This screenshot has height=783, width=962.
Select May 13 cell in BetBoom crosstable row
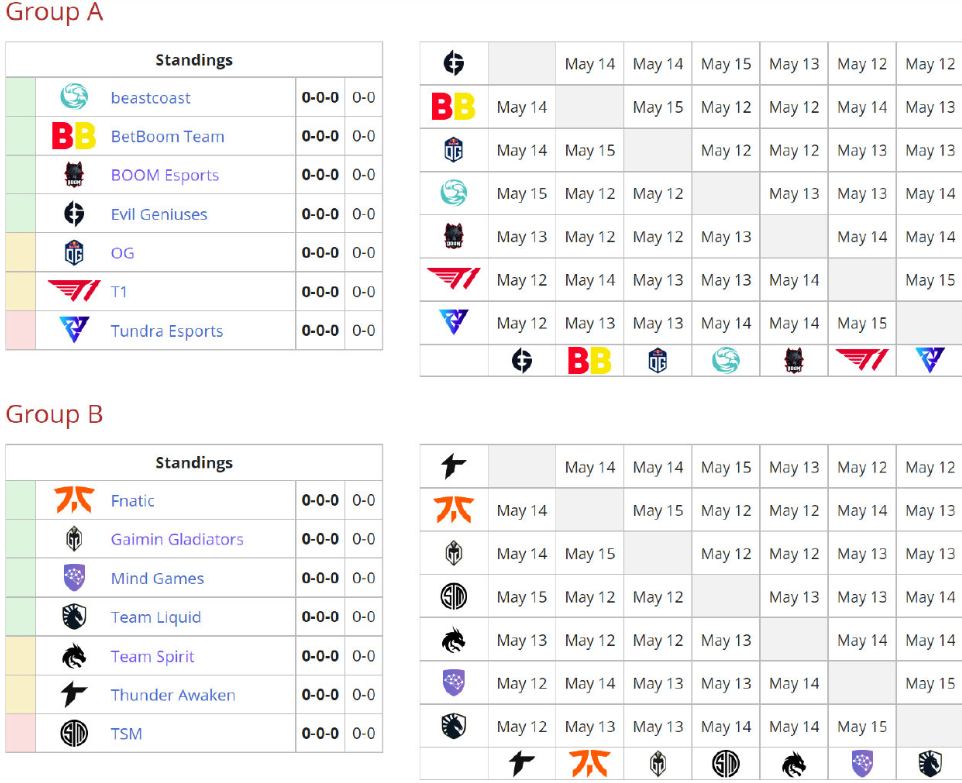[x=930, y=107]
